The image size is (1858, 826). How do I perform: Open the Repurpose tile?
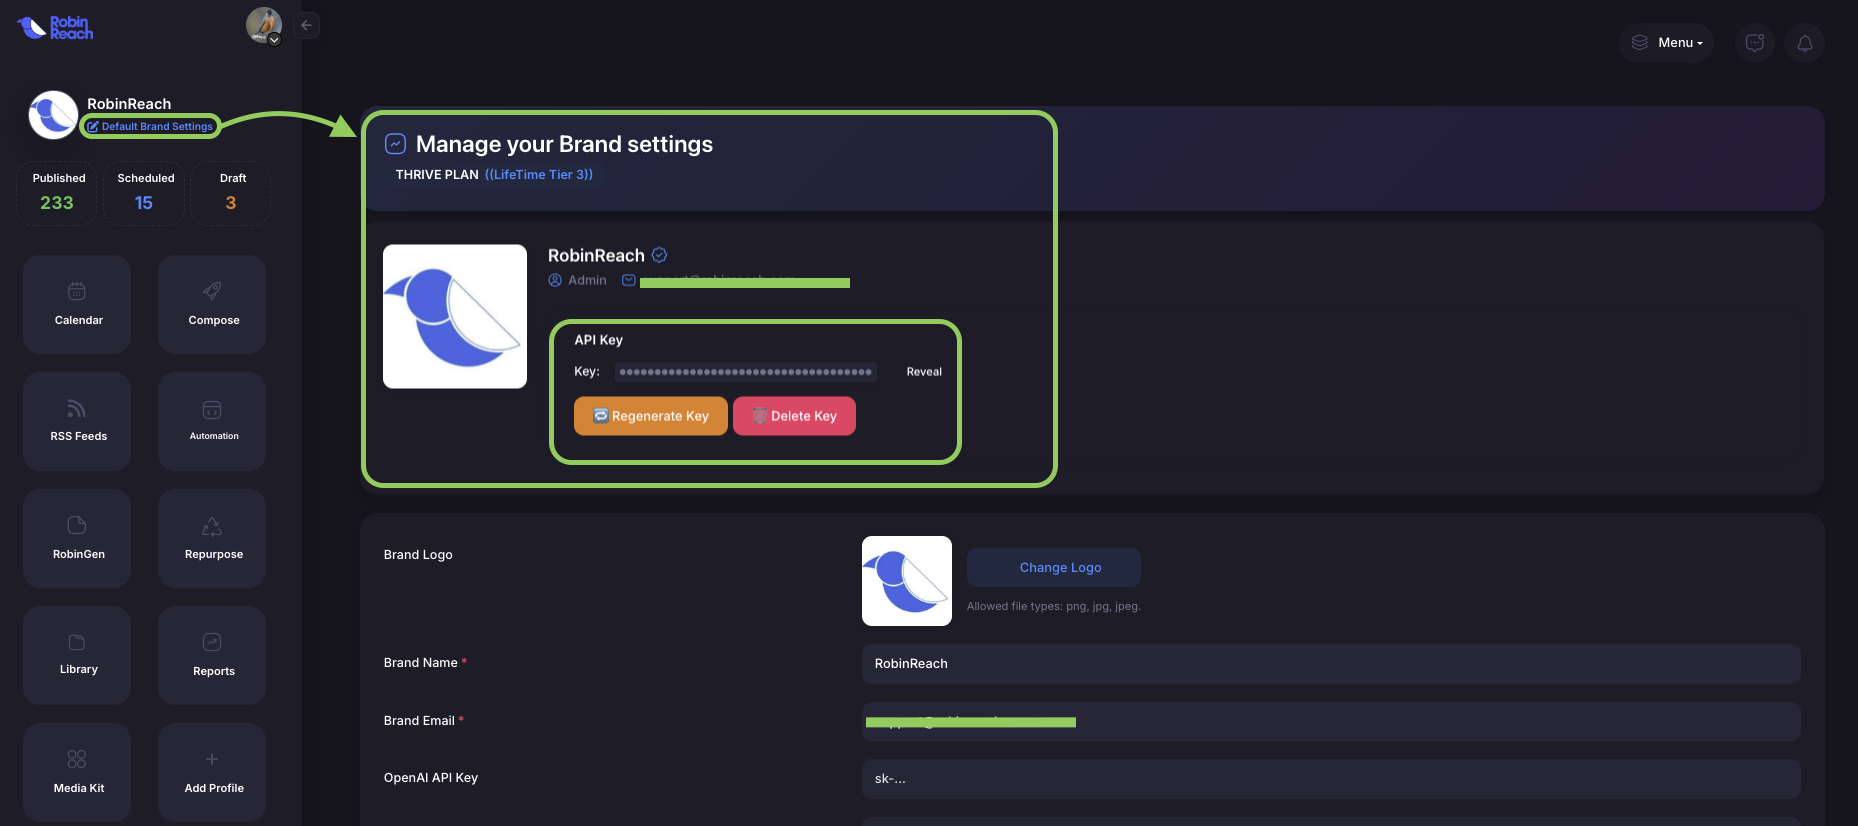point(212,538)
